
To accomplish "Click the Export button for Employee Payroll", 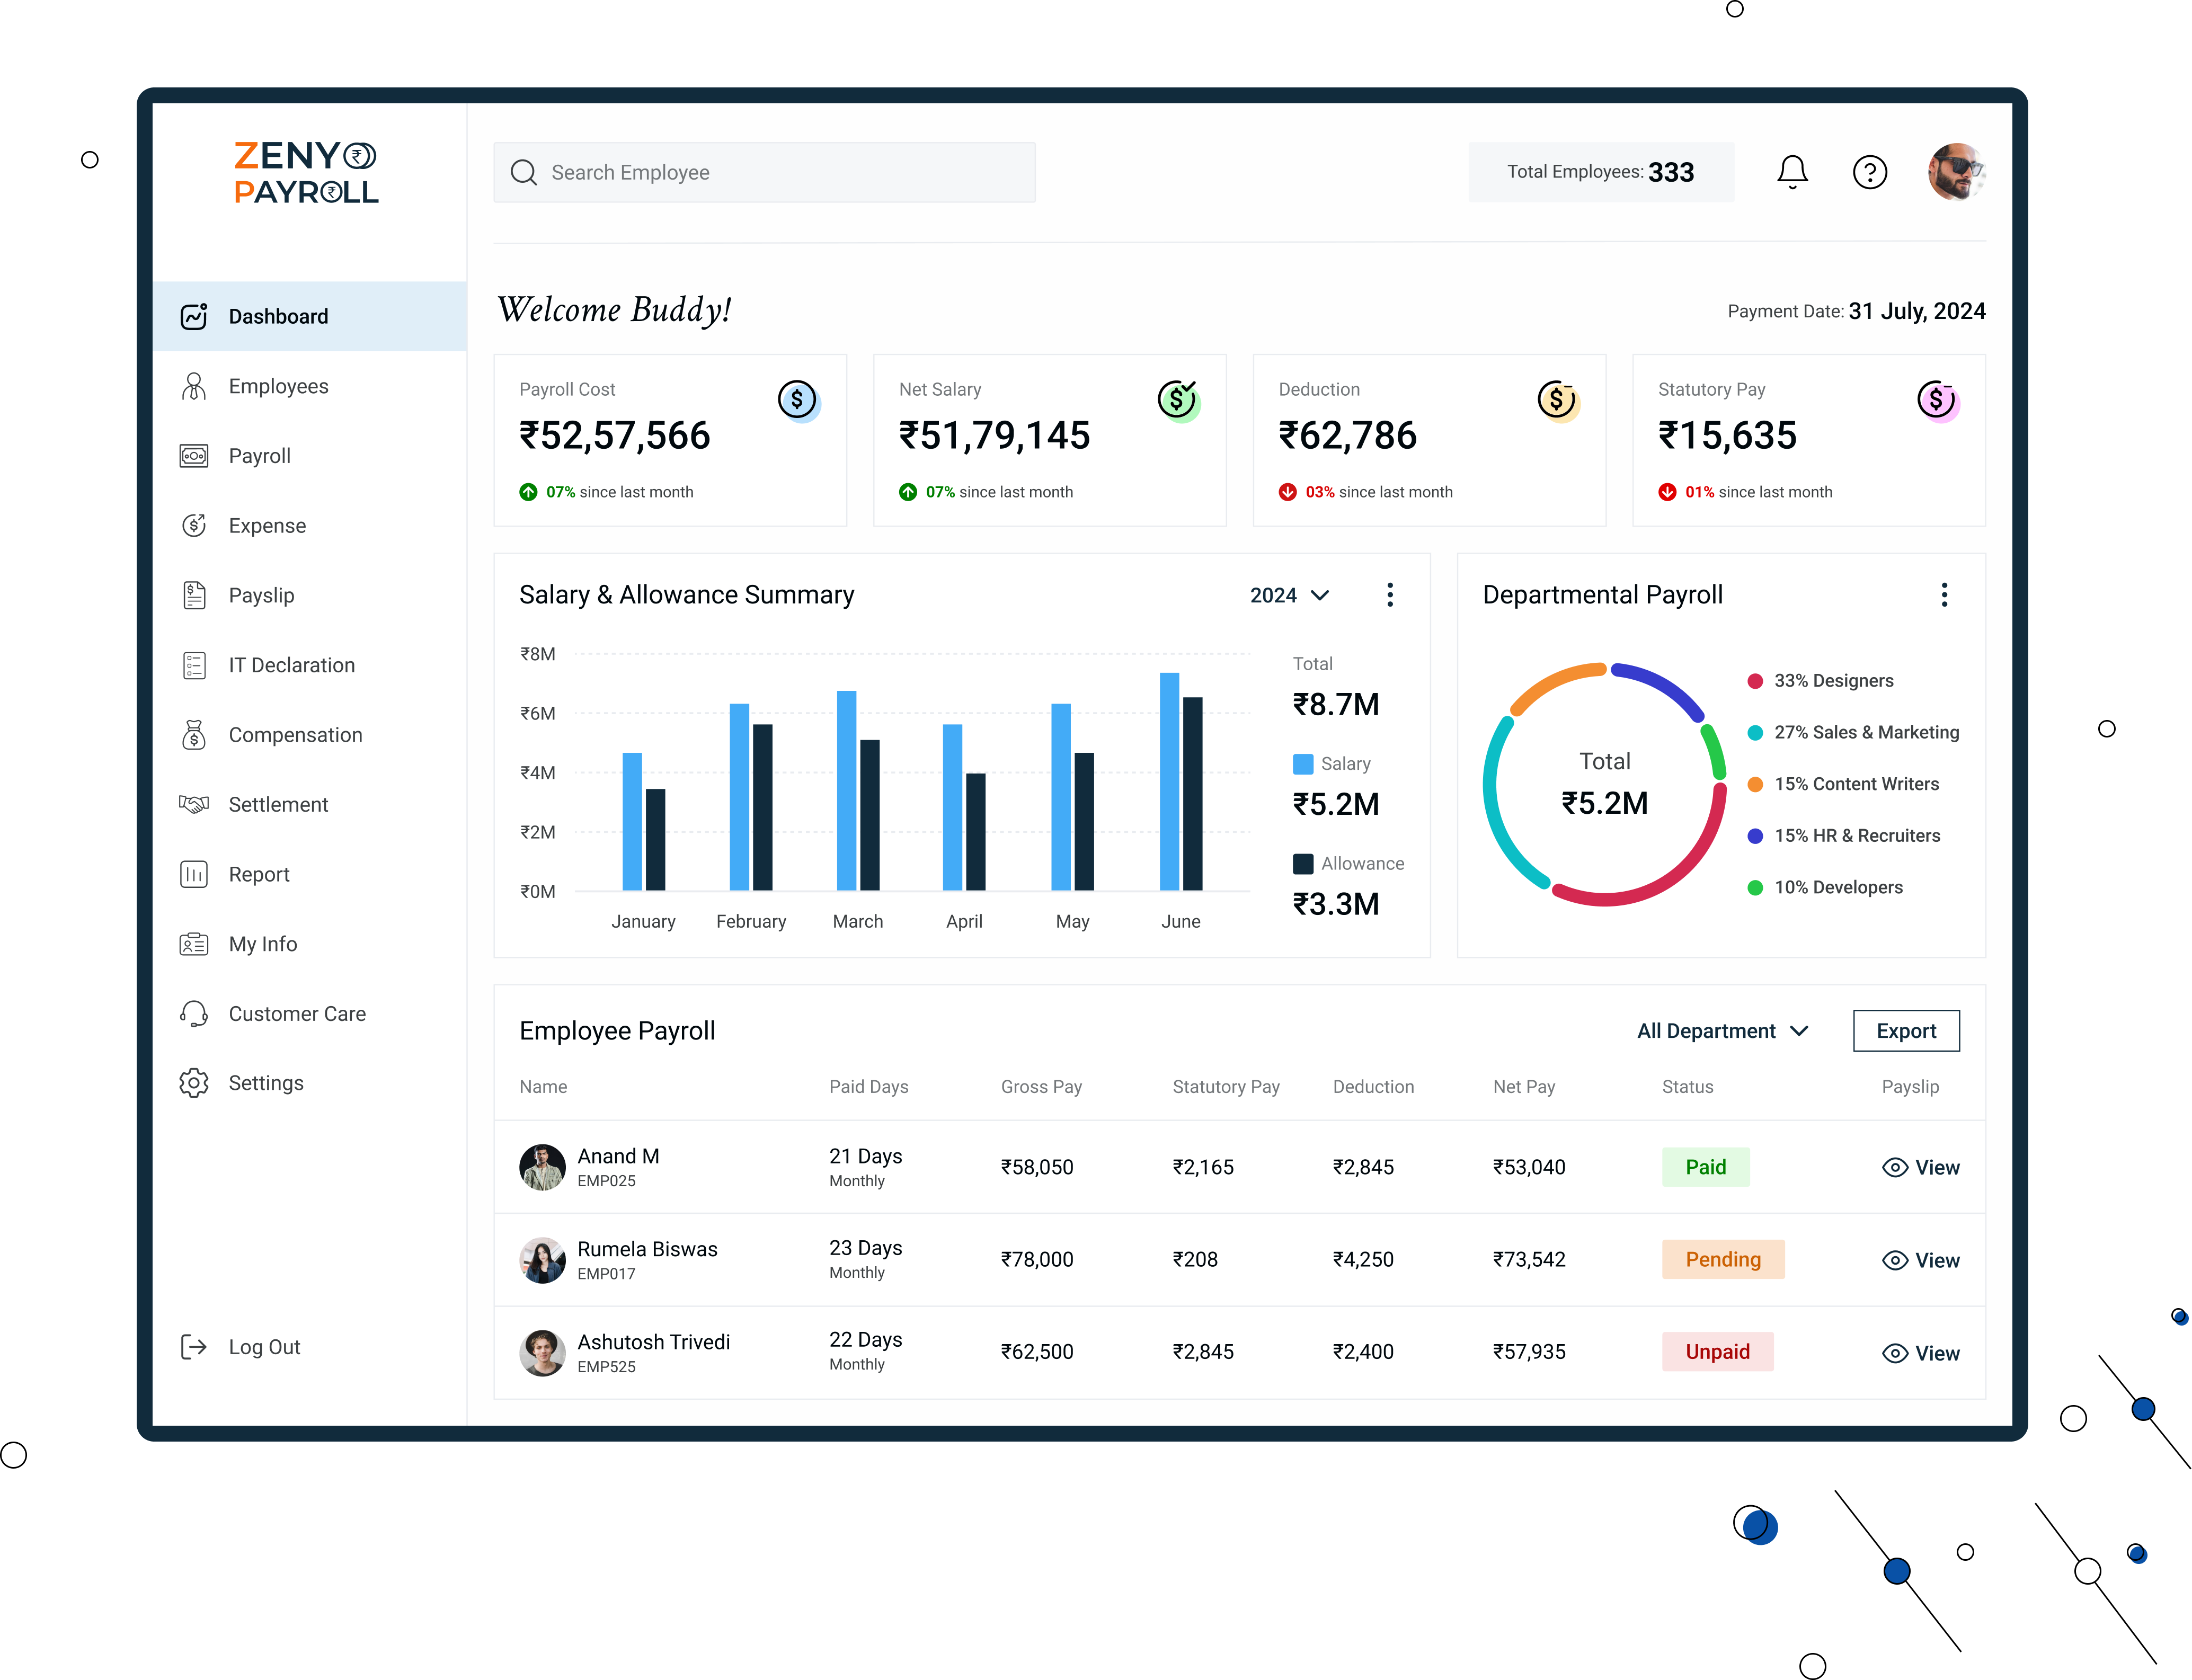I will point(1904,1030).
